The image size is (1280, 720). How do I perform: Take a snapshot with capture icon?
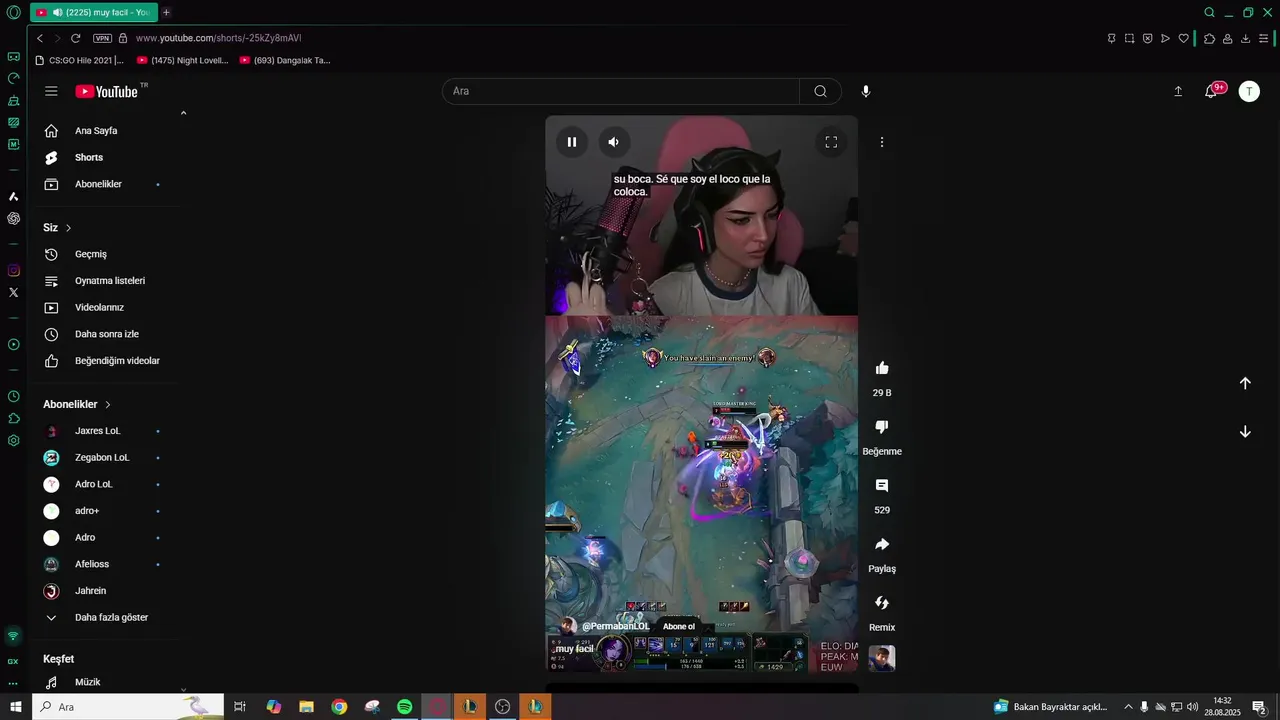[x=1129, y=38]
